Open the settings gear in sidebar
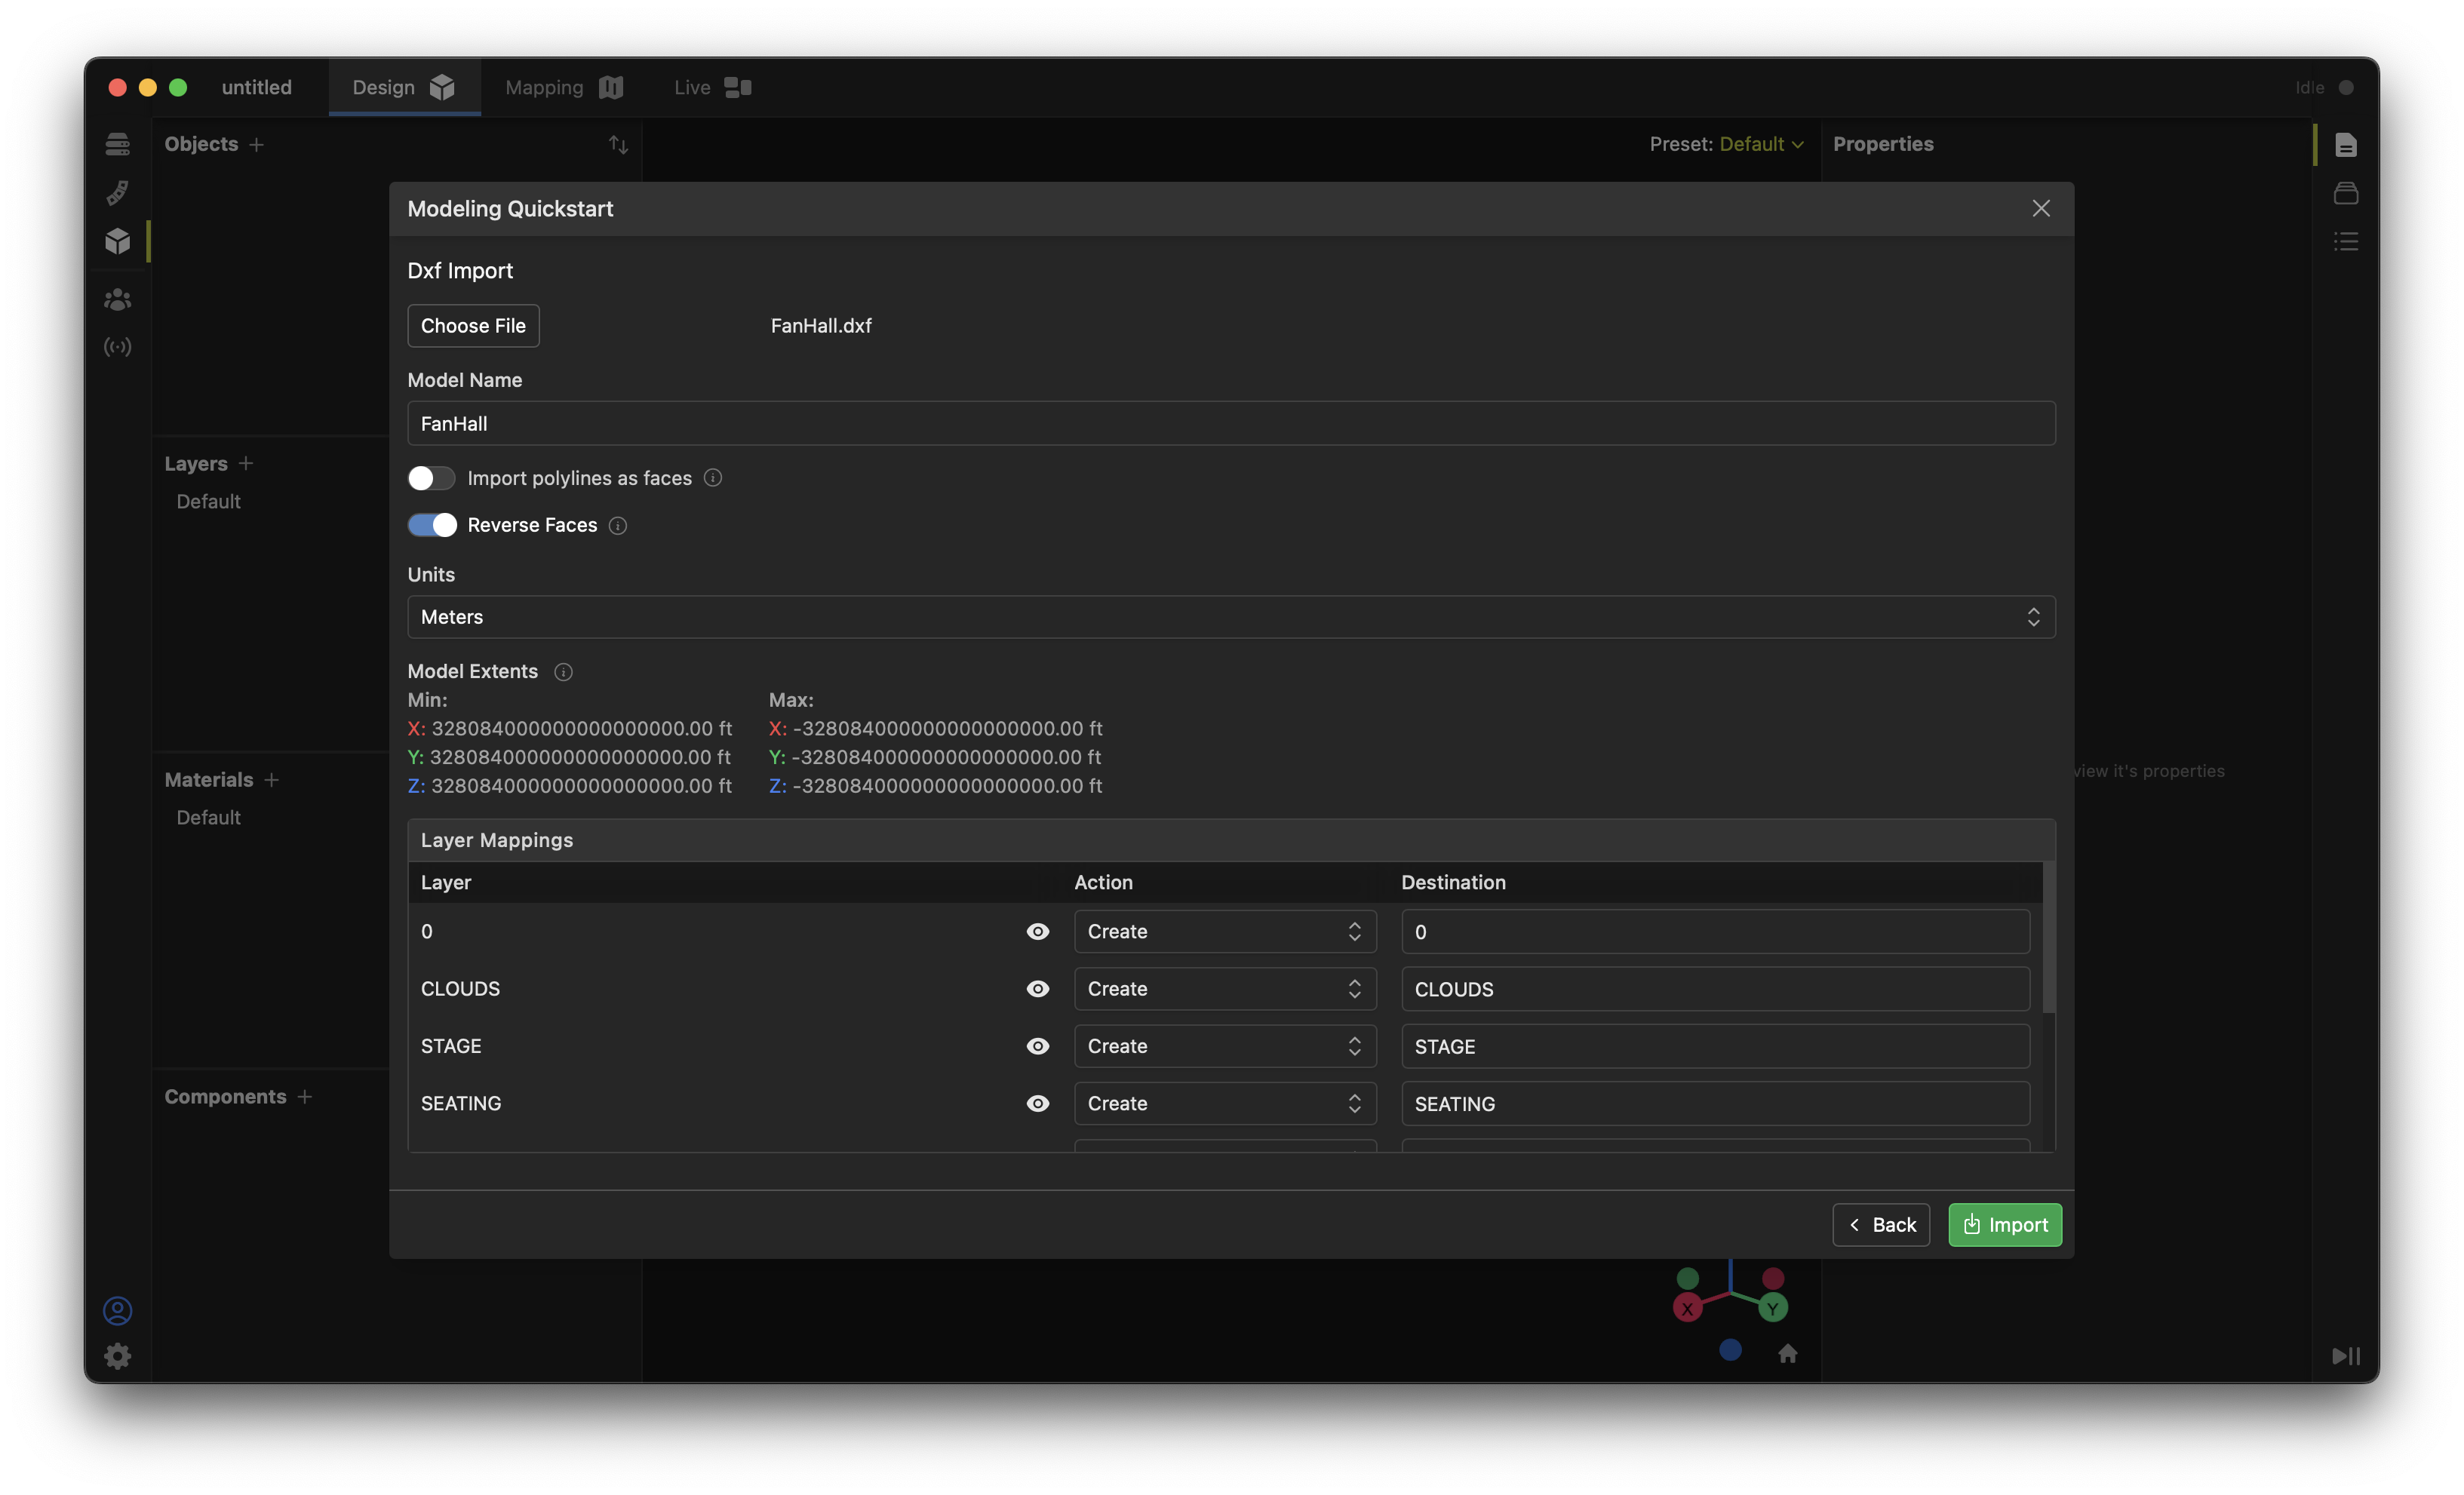 [x=117, y=1356]
